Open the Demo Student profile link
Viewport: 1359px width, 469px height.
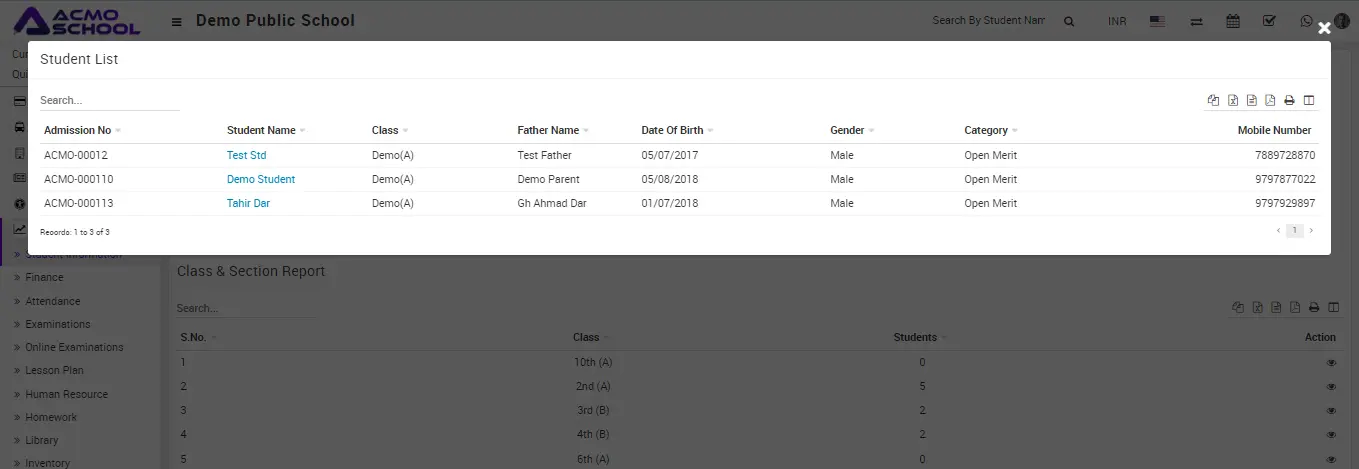[261, 180]
